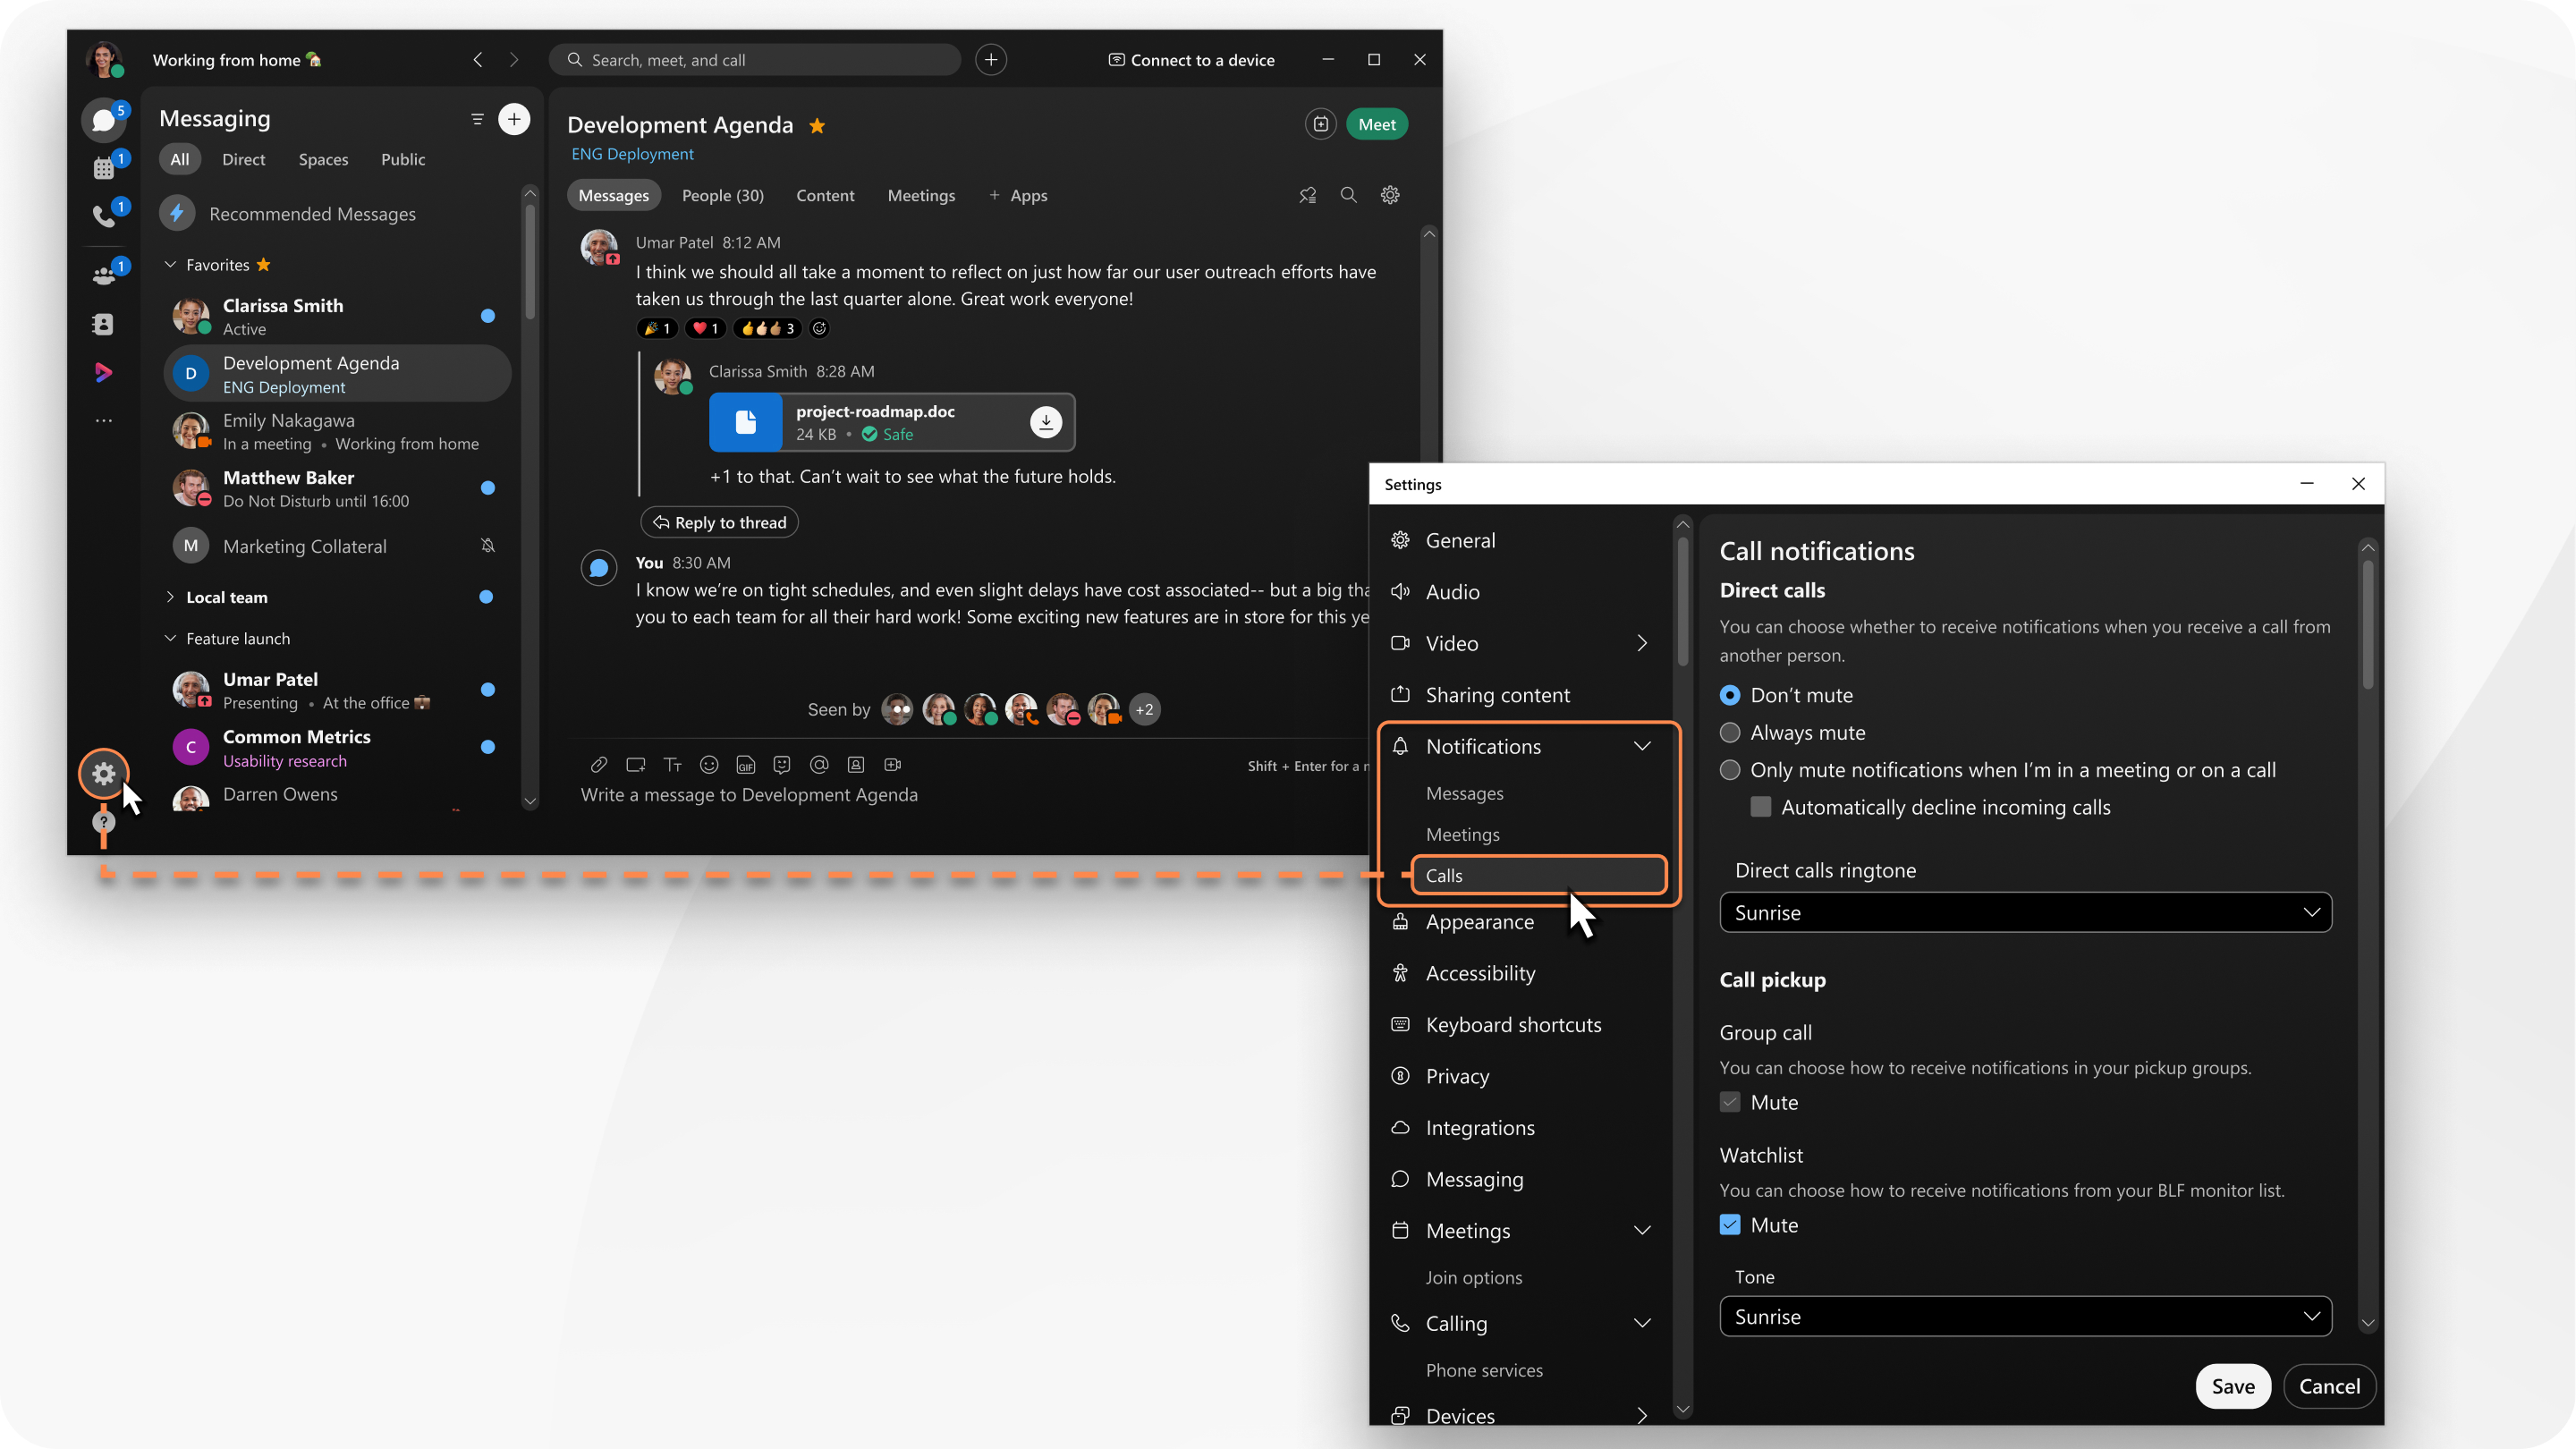2576x1449 pixels.
Task: Enable Automatically decline incoming calls checkbox
Action: tap(1760, 807)
